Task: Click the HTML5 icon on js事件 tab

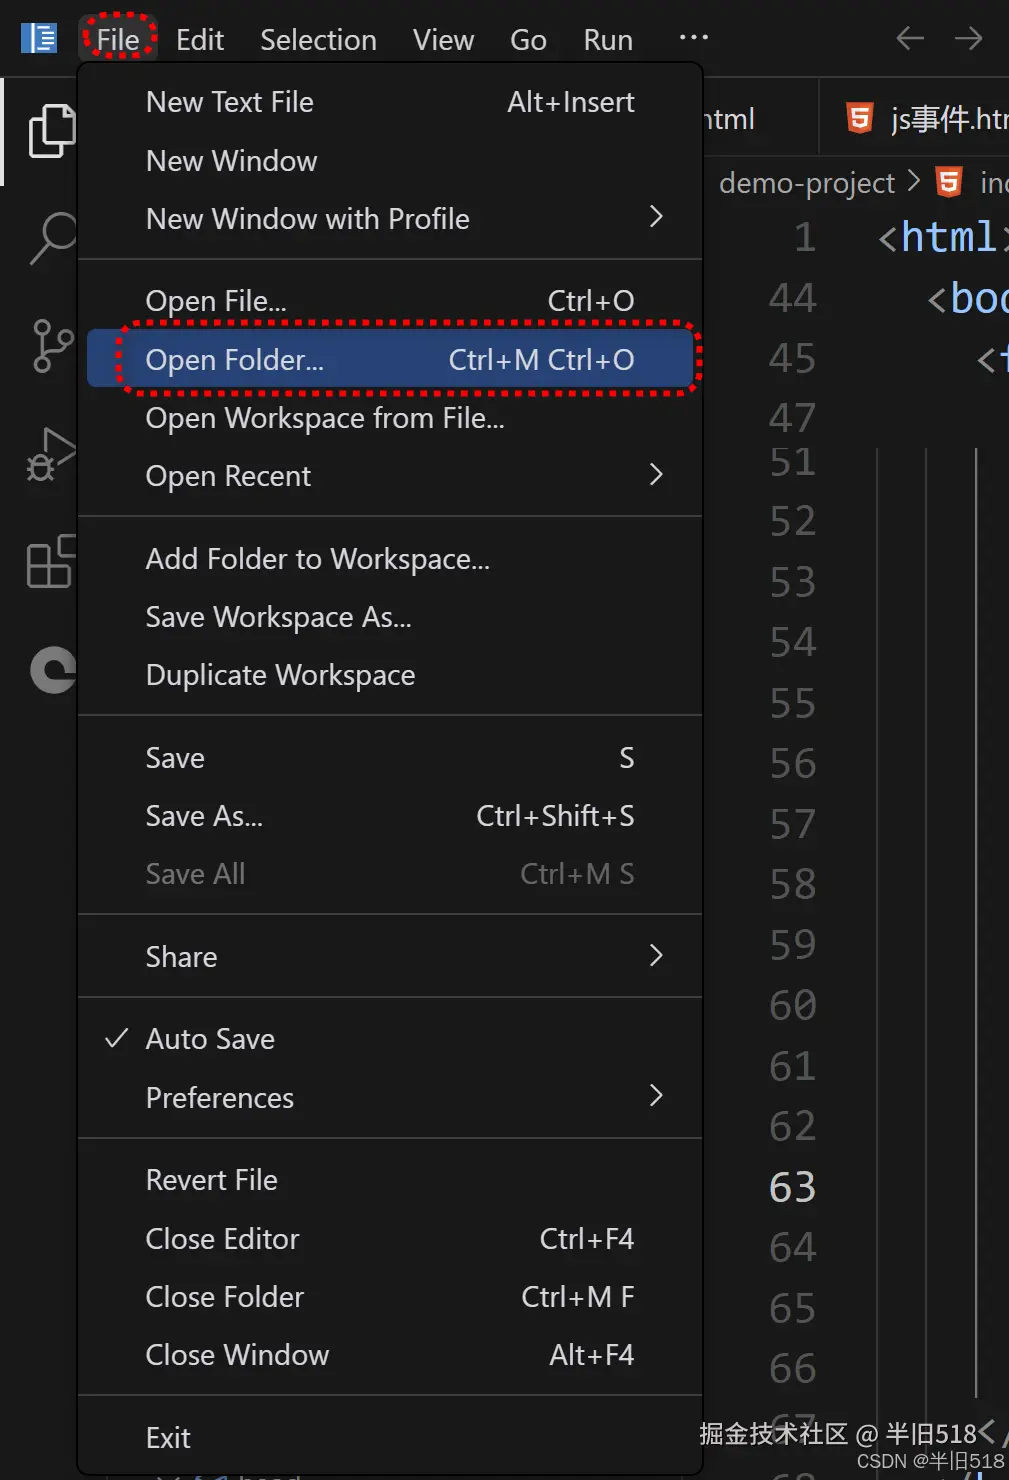Action: tap(860, 118)
